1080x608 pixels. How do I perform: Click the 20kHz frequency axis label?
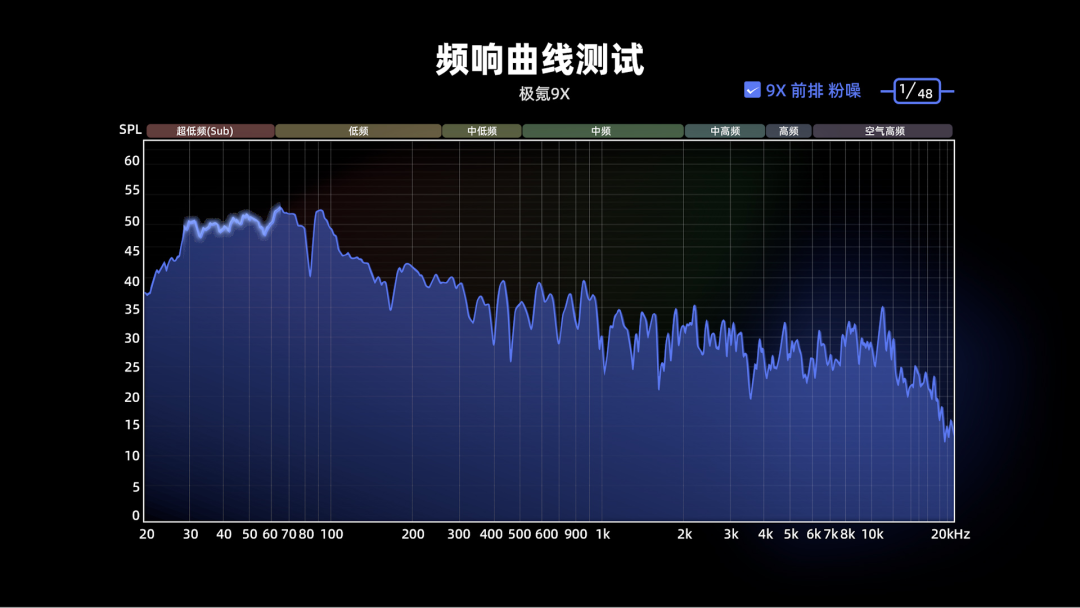[950, 534]
